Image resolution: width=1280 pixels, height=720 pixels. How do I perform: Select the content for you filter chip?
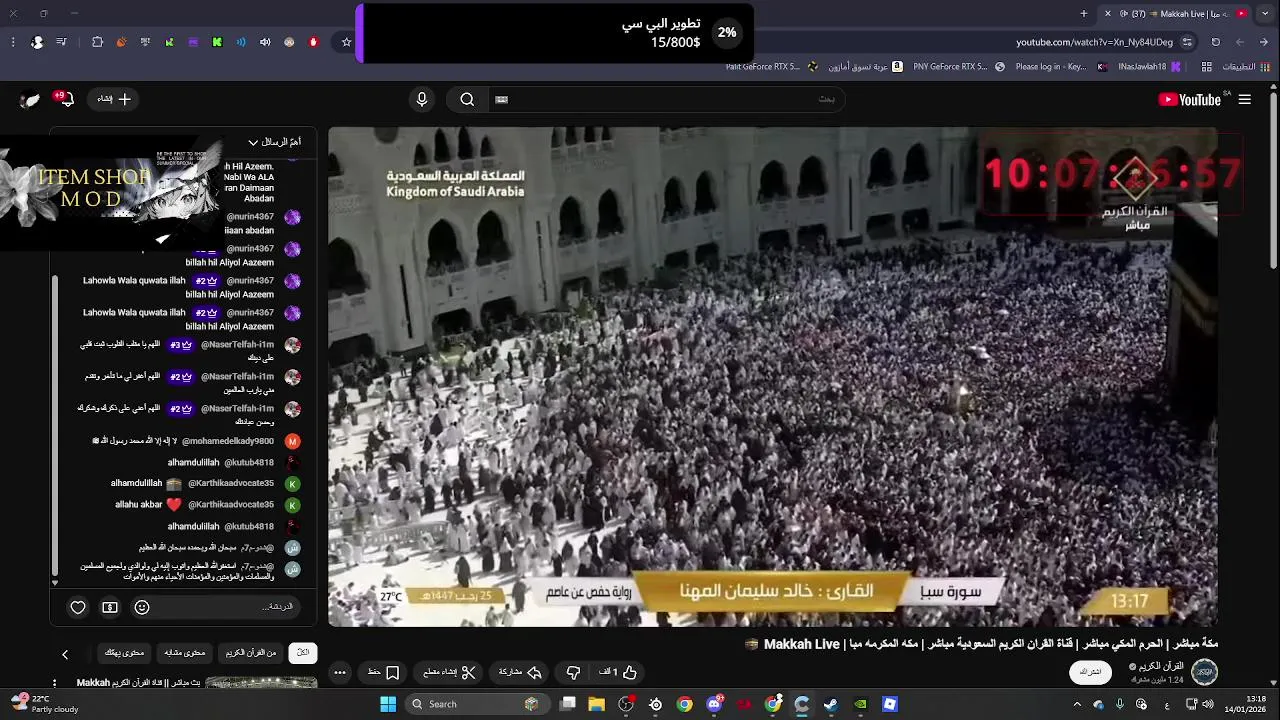click(125, 653)
